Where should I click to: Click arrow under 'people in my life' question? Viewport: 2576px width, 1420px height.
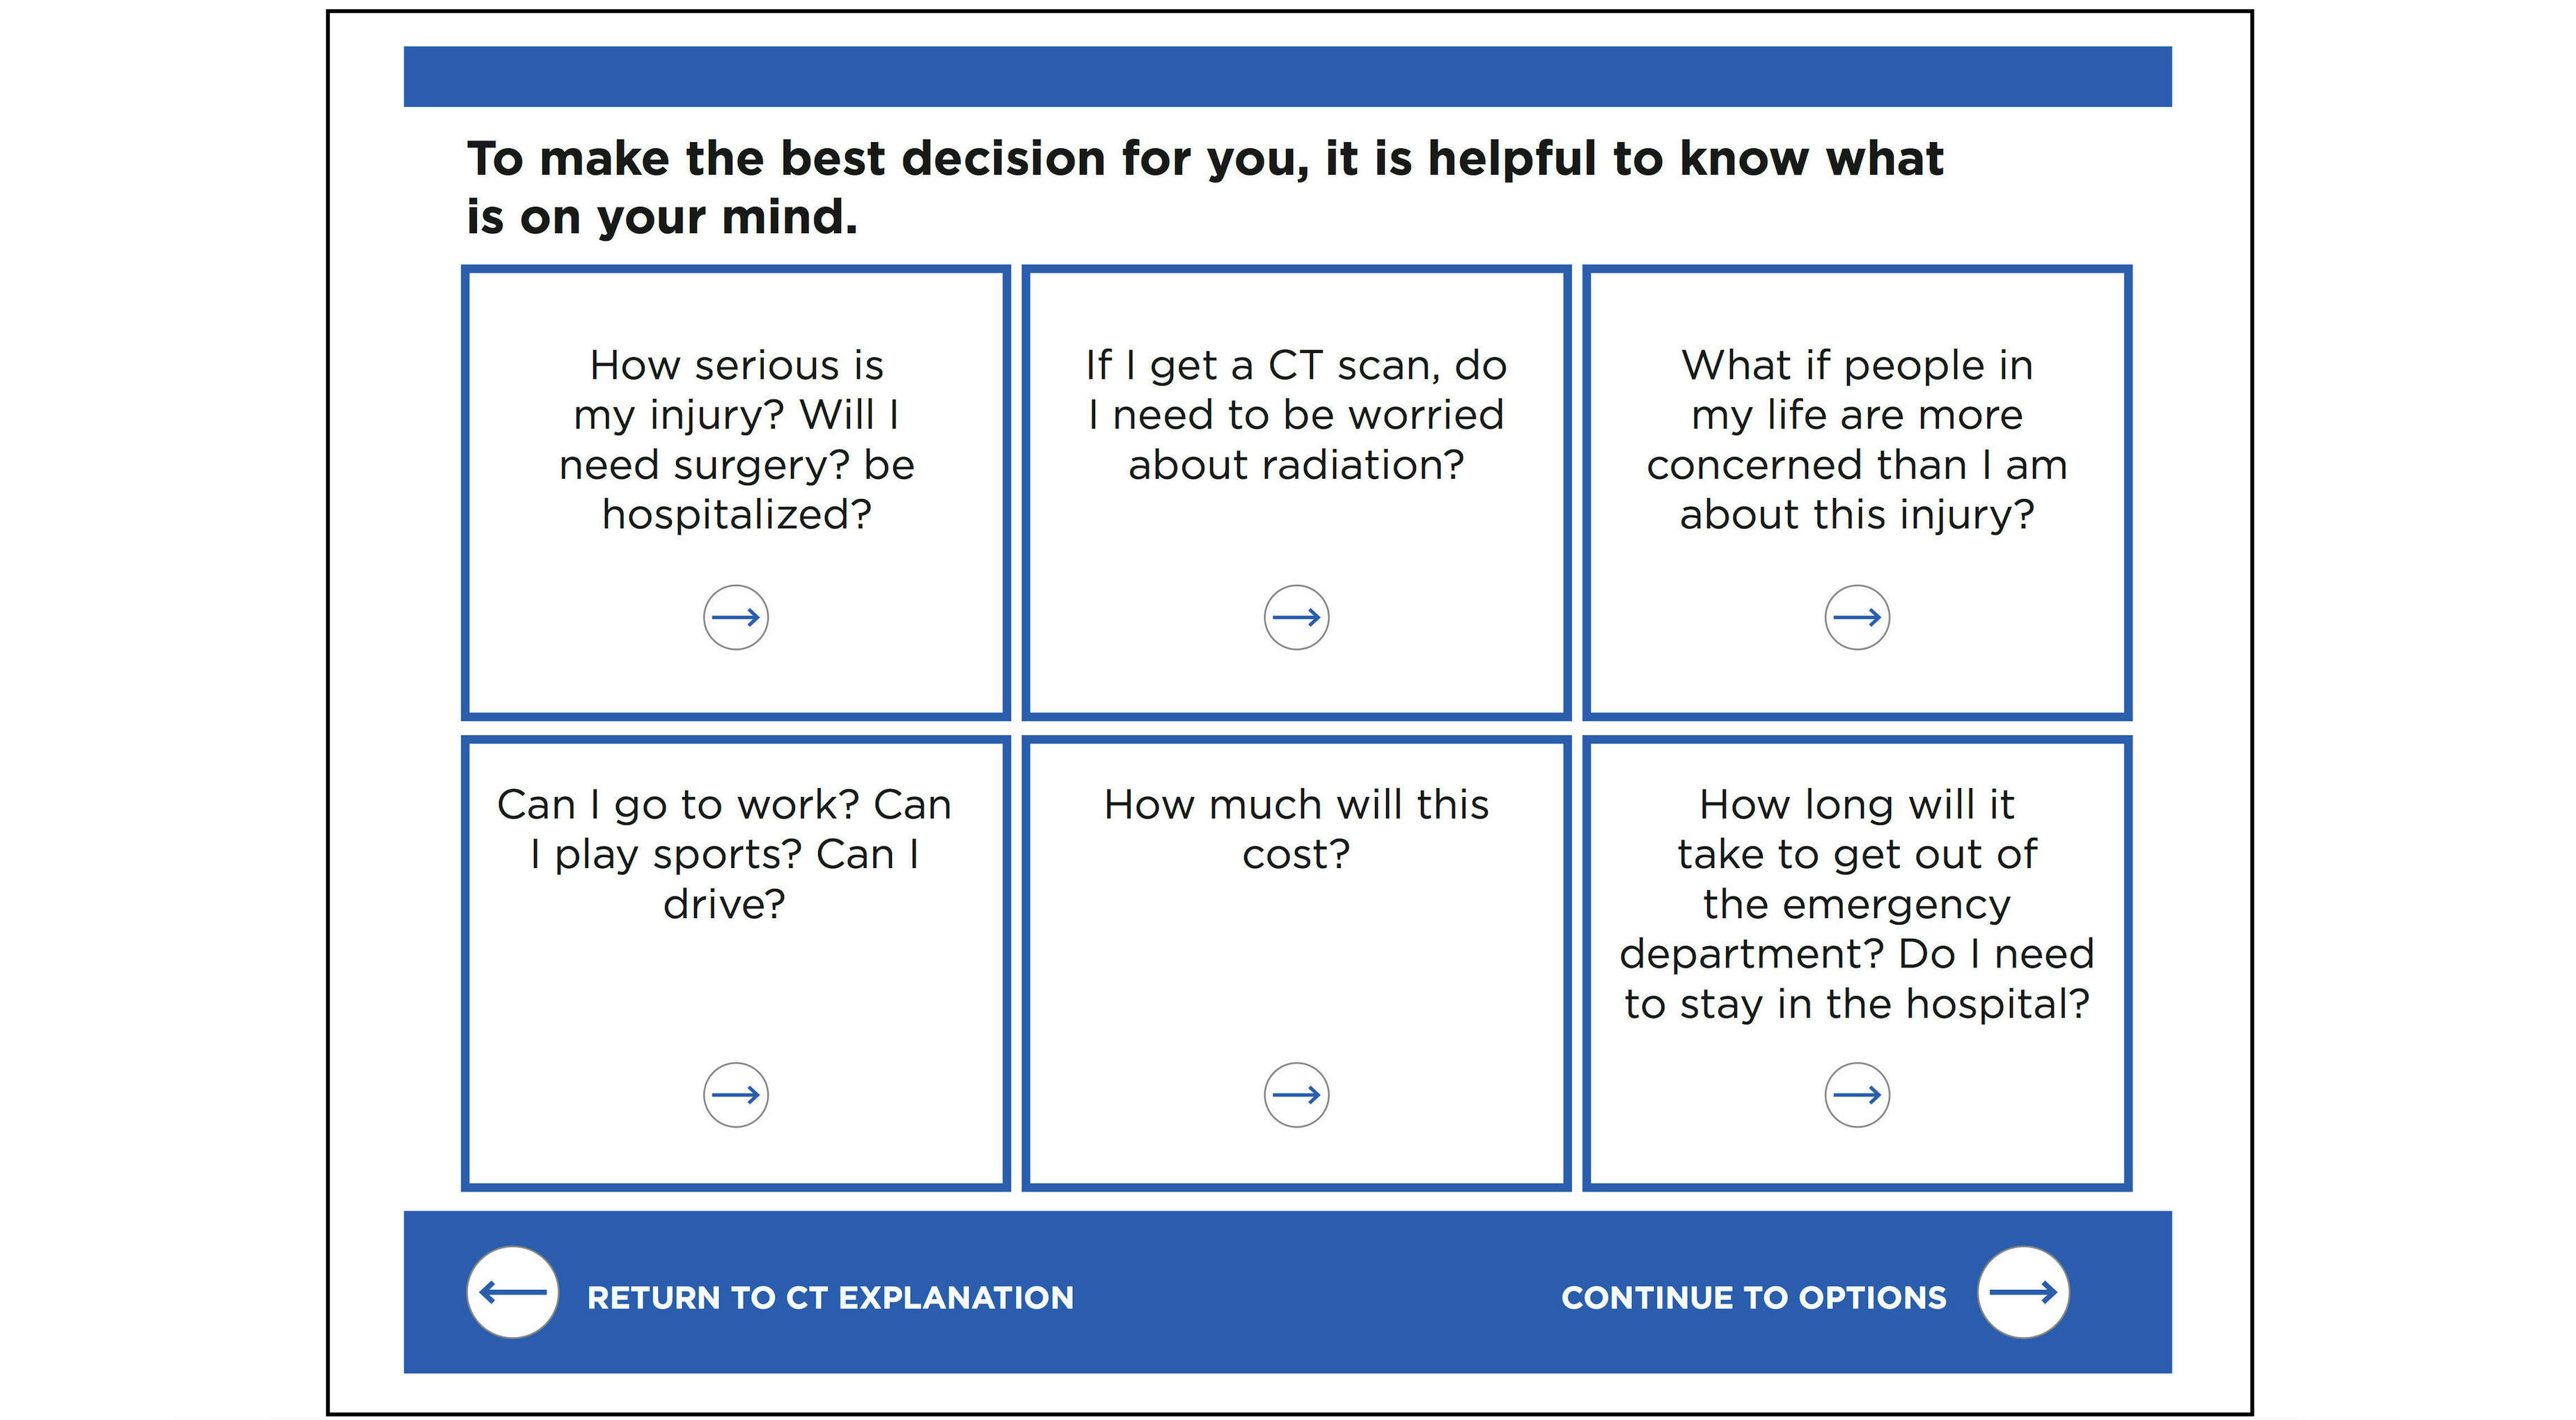click(1857, 617)
